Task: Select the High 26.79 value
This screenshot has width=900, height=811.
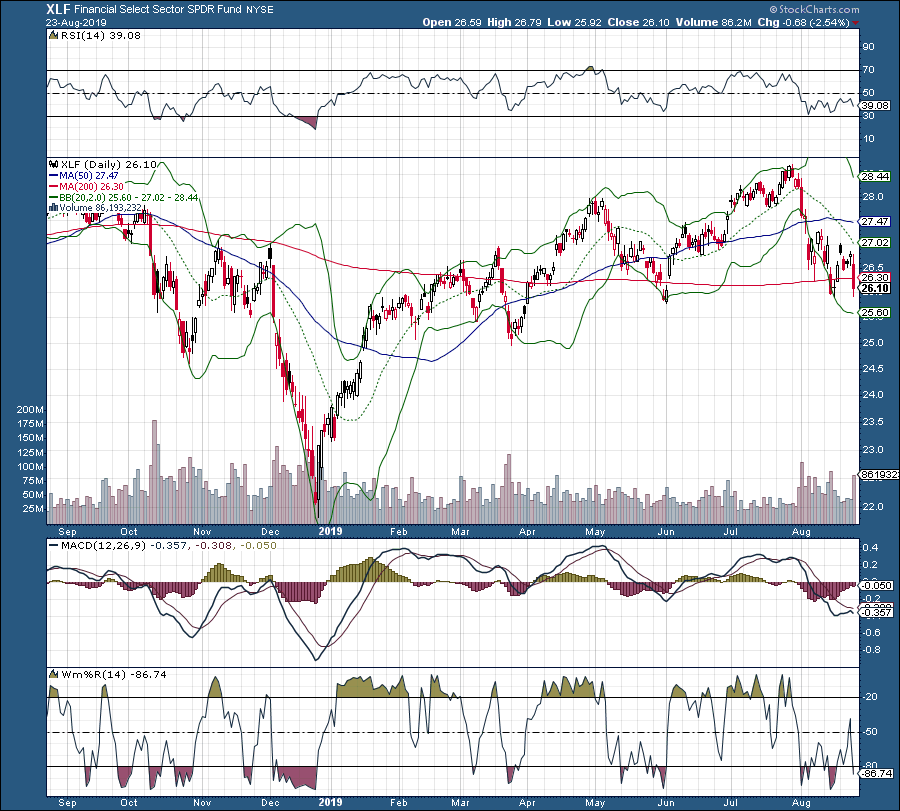Action: [514, 22]
